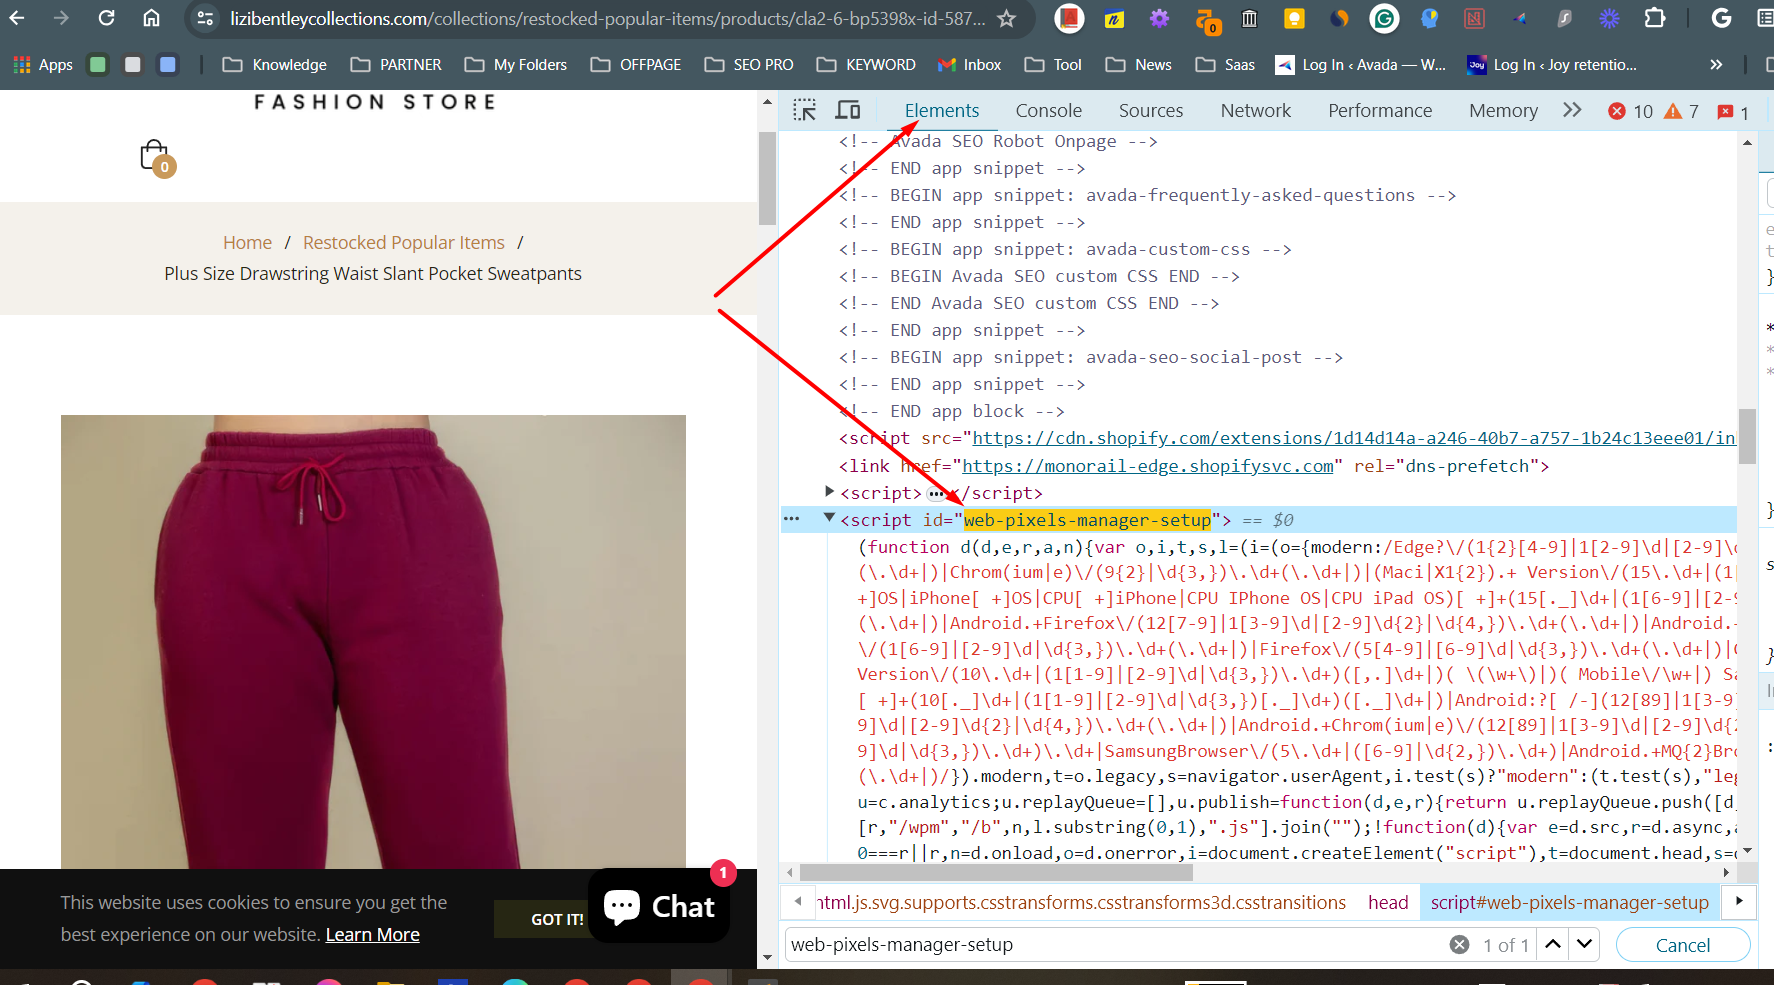Open the Knowledge bookmarks folder
The width and height of the screenshot is (1774, 985).
(x=275, y=65)
